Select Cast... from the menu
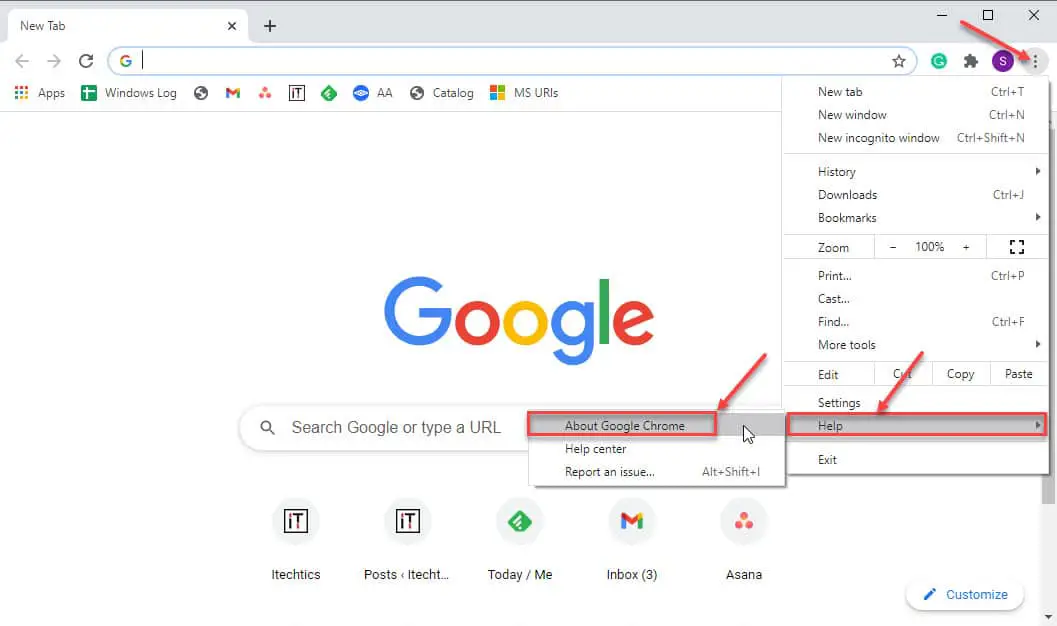The width and height of the screenshot is (1057, 626). (916, 299)
